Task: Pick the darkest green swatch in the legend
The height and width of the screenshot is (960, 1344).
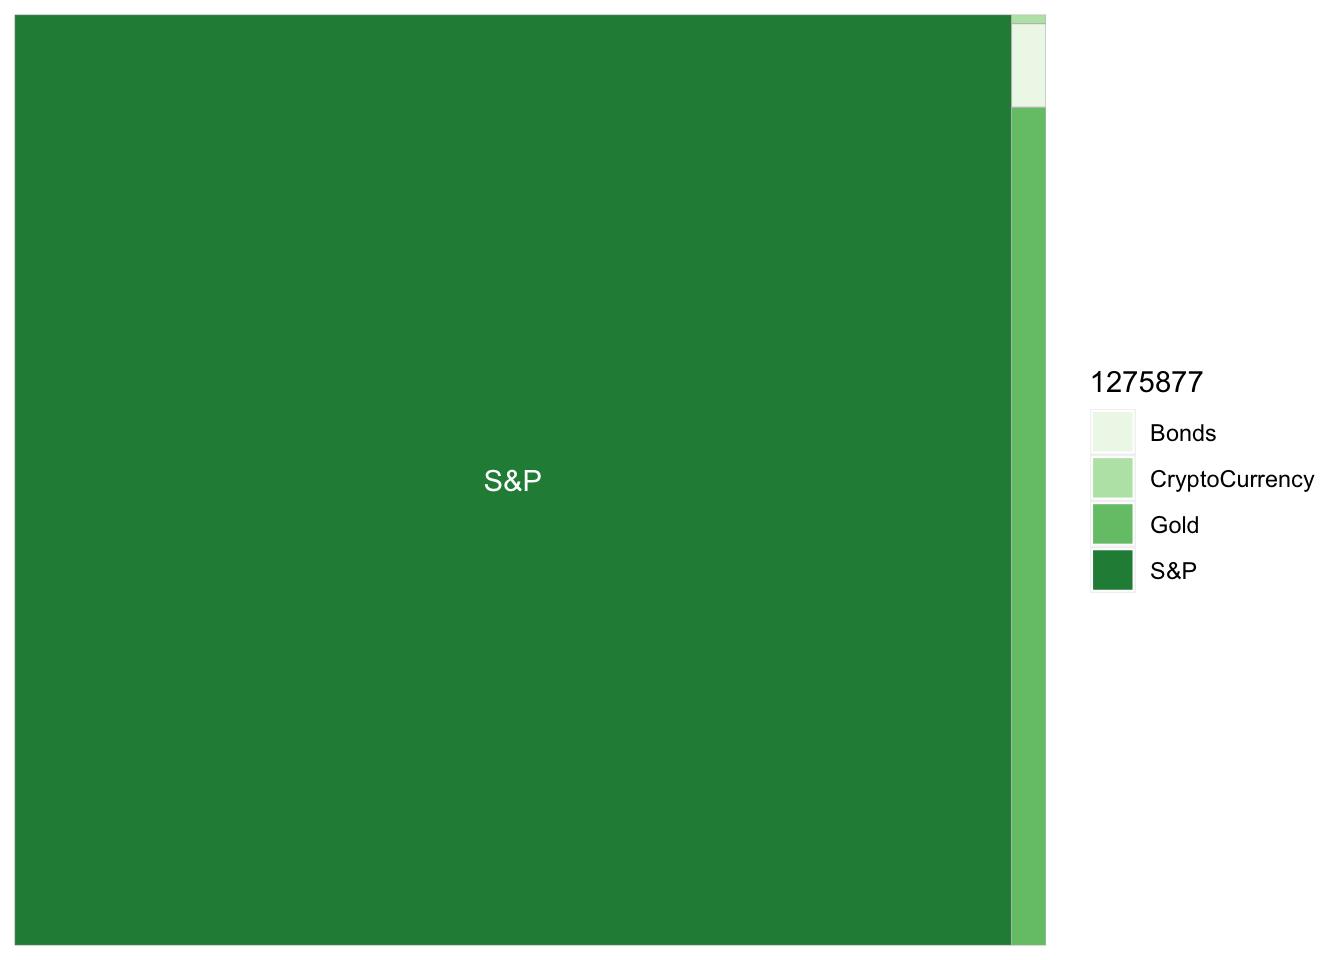Action: coord(1112,571)
